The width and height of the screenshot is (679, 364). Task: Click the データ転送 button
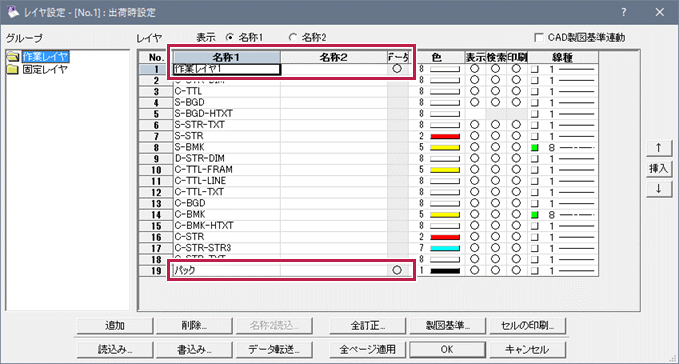(x=274, y=349)
